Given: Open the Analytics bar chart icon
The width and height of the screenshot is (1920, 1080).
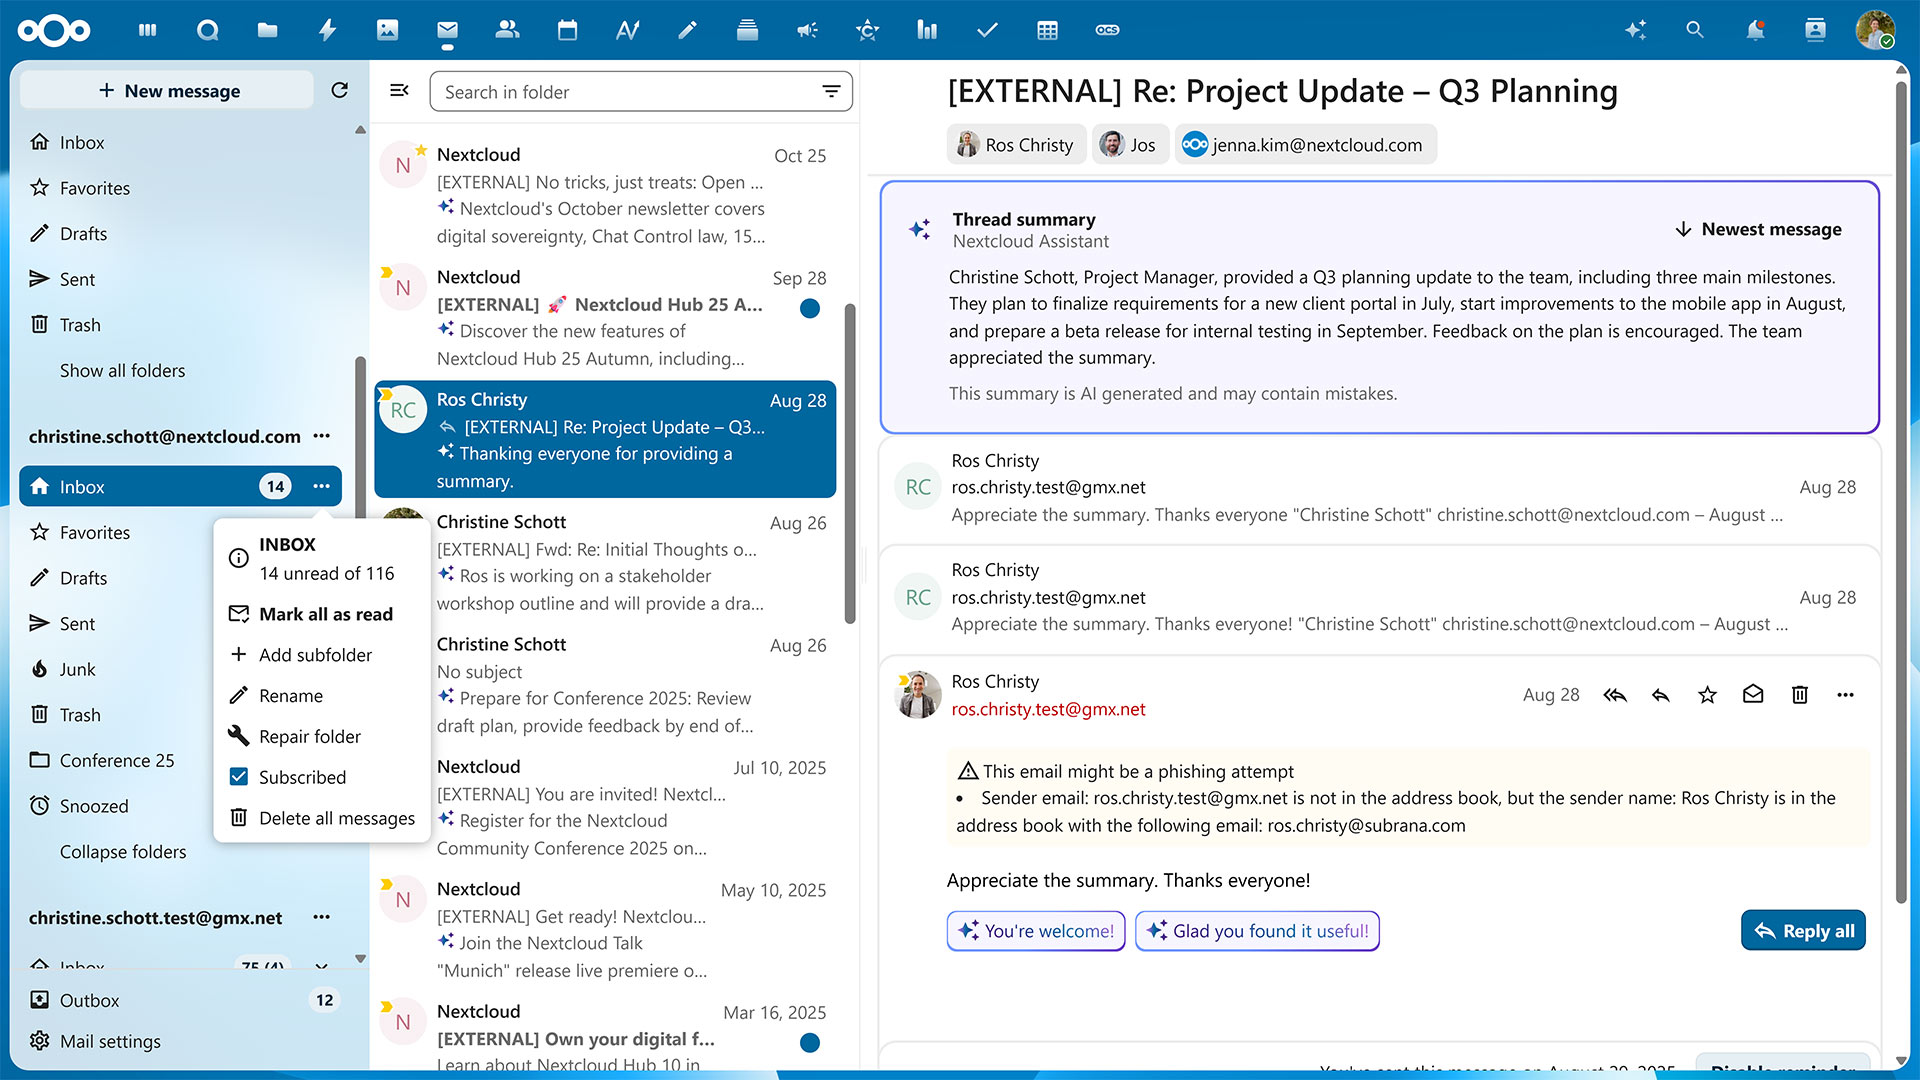Looking at the screenshot, I should (x=927, y=30).
